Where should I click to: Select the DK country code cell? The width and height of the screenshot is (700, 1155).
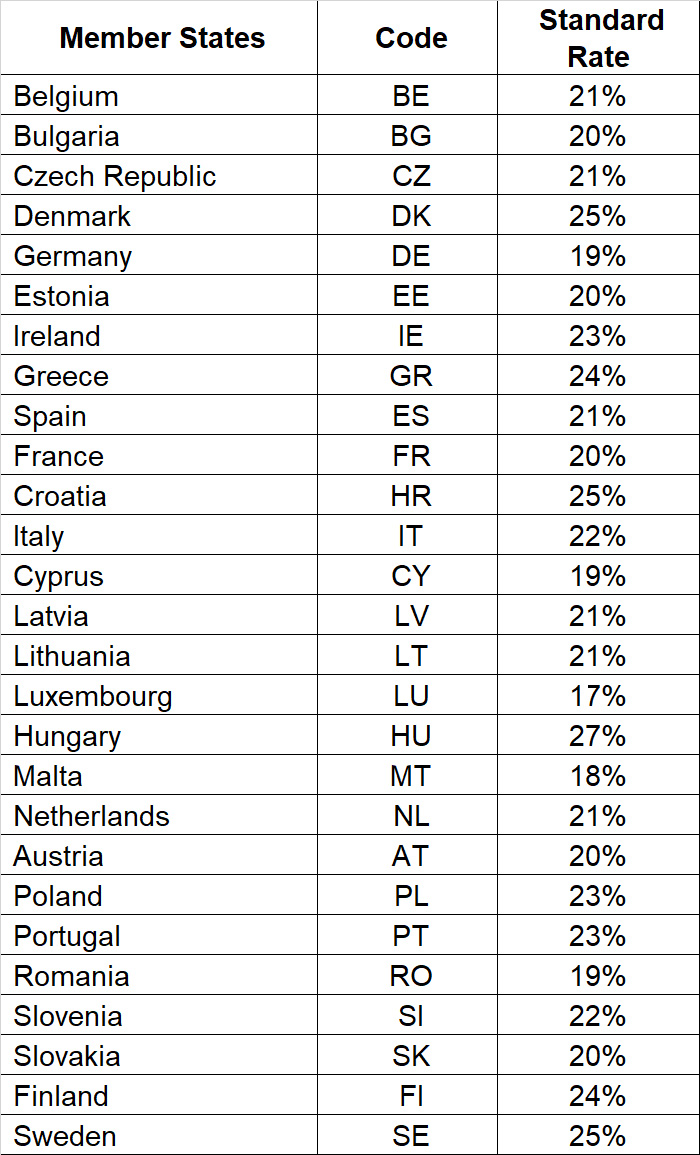click(411, 216)
